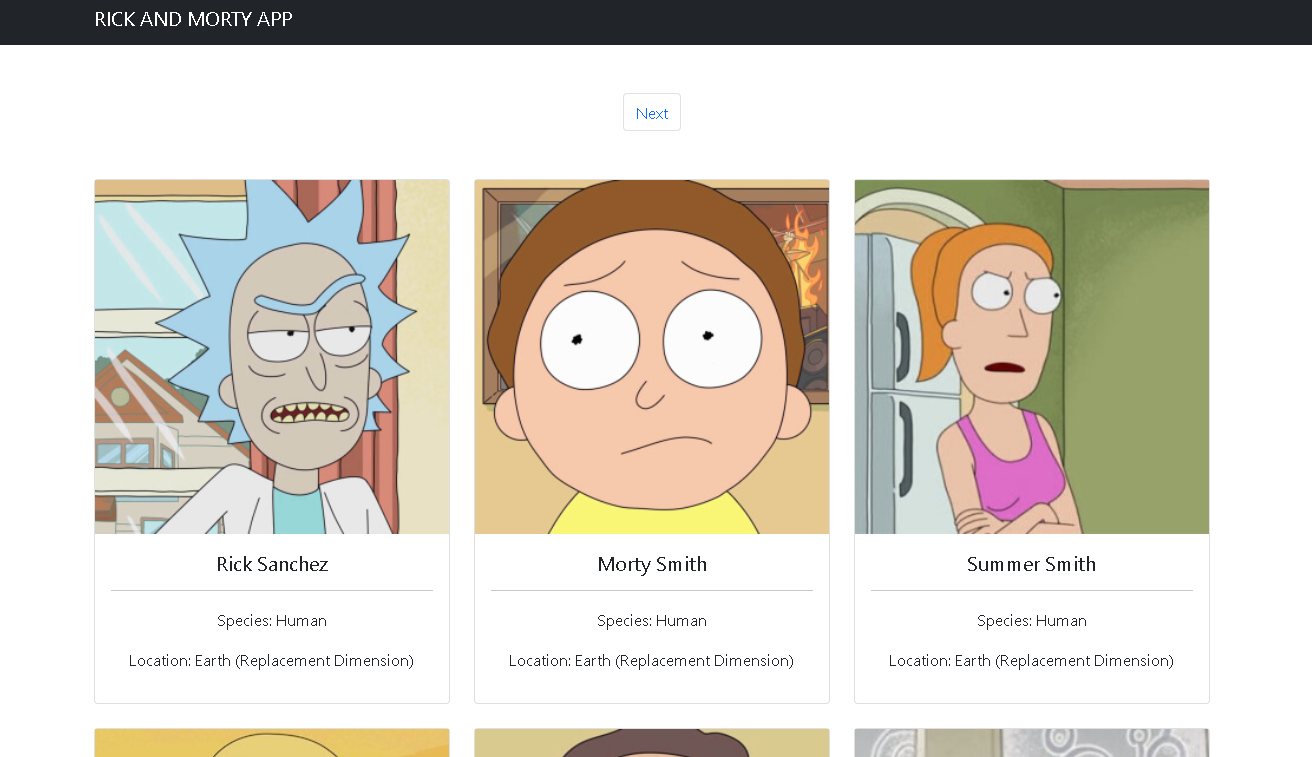The height and width of the screenshot is (757, 1312).
Task: Click the divider line under Morty Smith
Action: (x=651, y=589)
